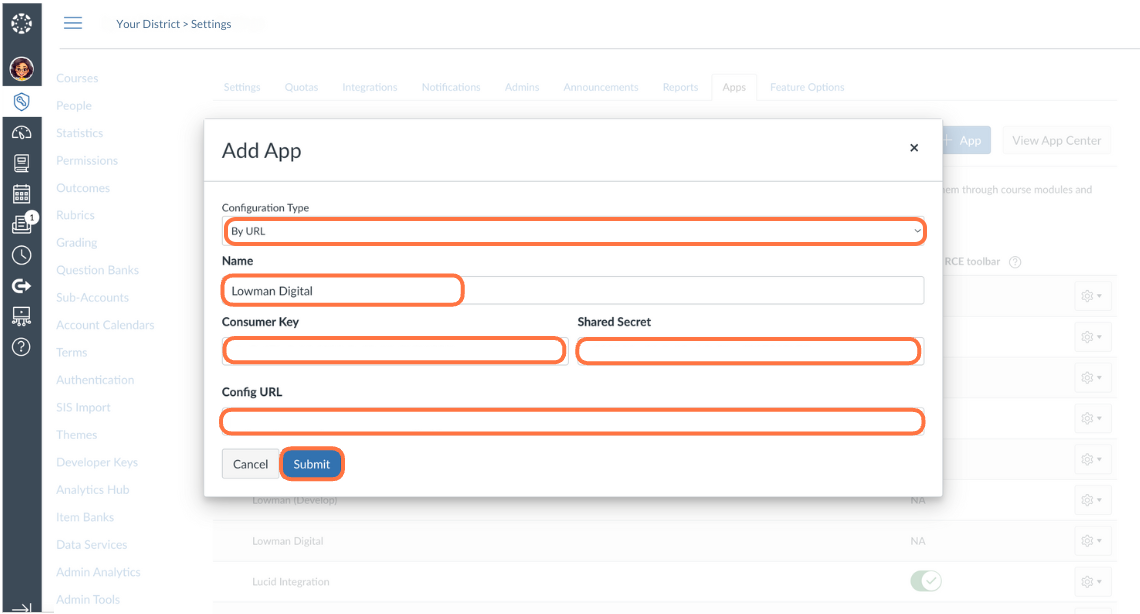Open Terms in account menu
The width and height of the screenshot is (1140, 614).
[x=72, y=352]
